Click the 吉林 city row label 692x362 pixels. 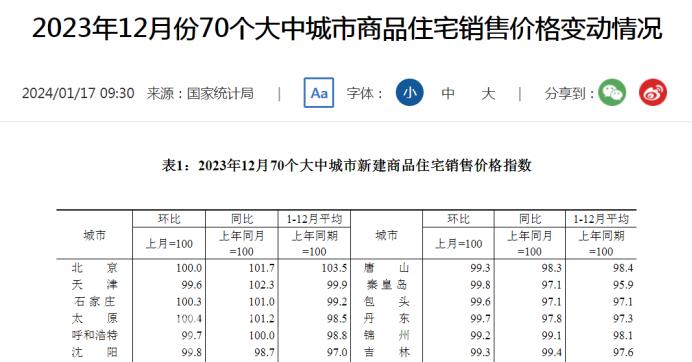387,352
